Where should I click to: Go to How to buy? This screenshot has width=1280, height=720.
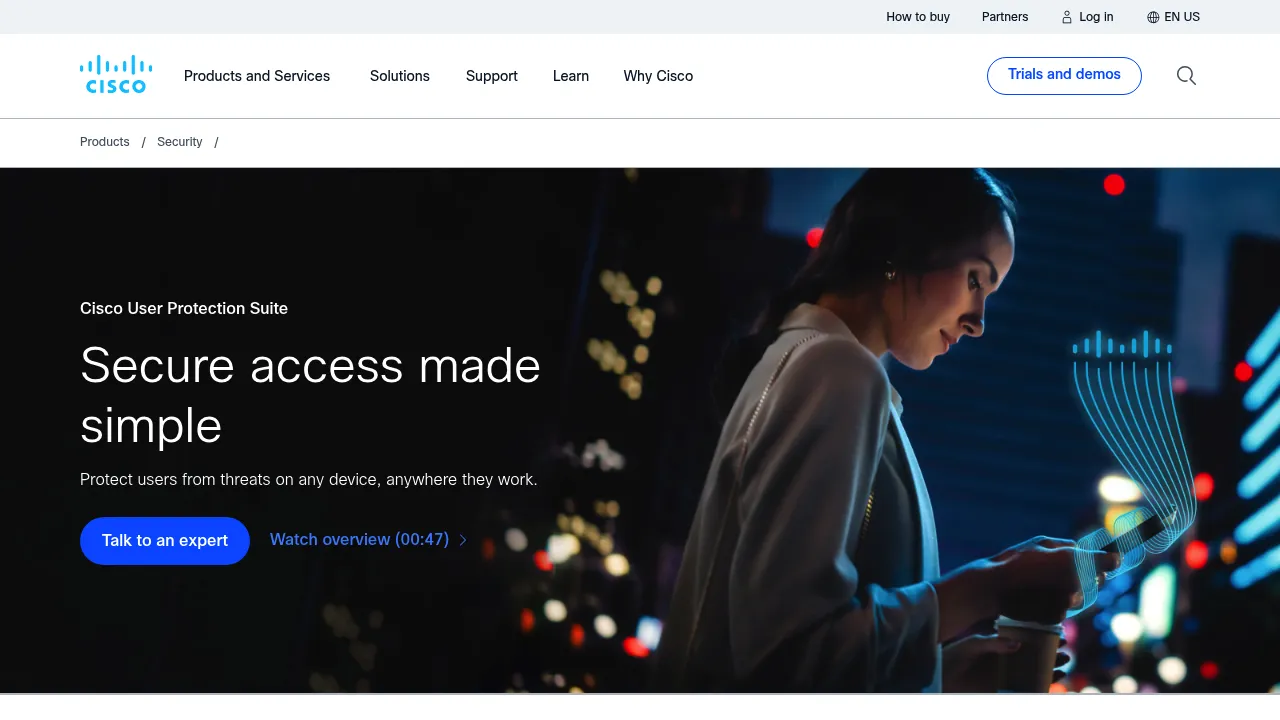tap(918, 17)
